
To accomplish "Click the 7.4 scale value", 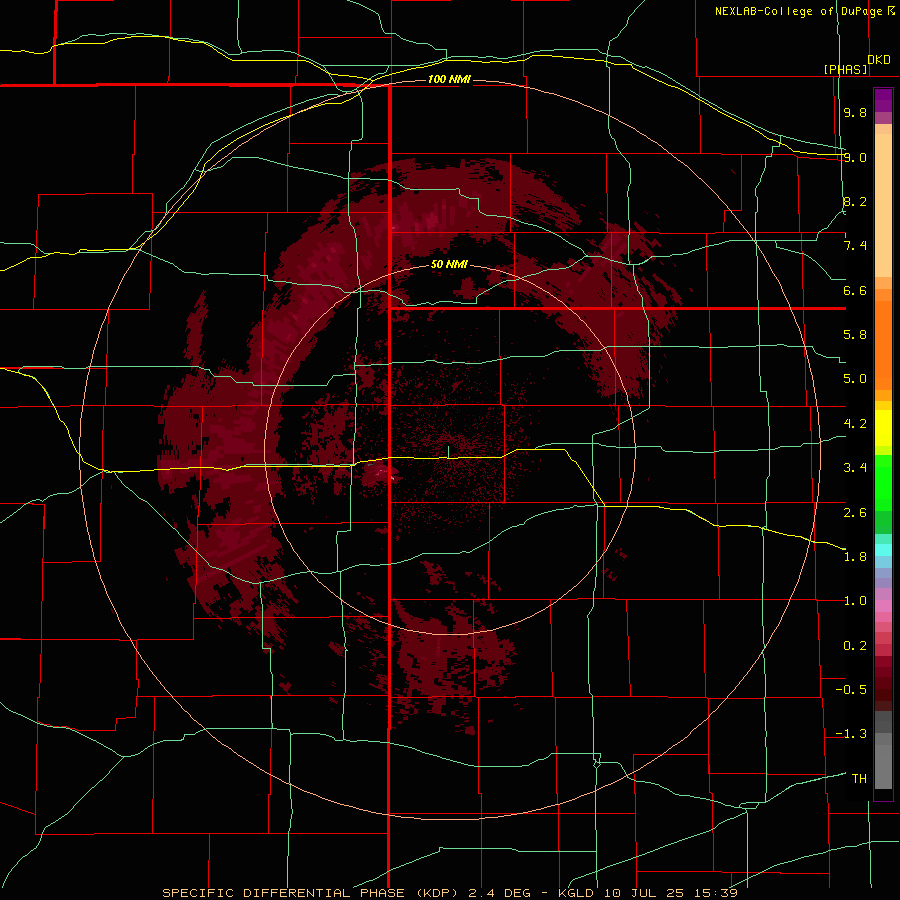I will (855, 246).
